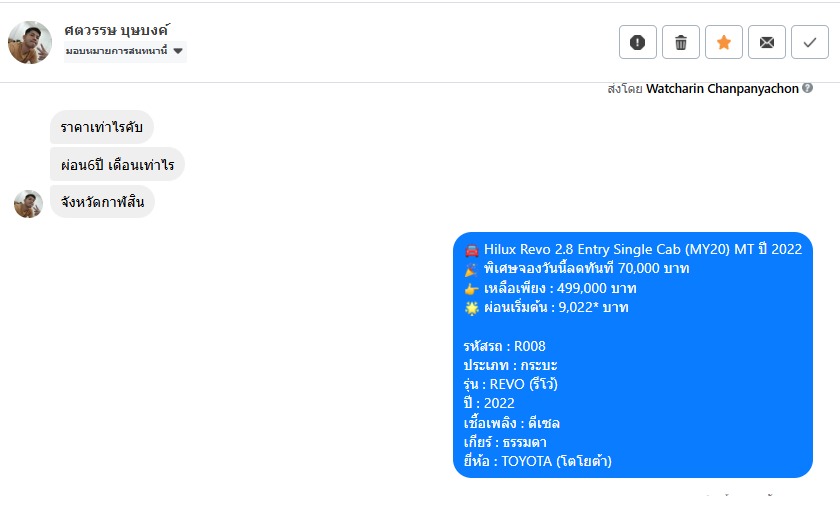Click gear line ธรรมดา

click(505, 442)
